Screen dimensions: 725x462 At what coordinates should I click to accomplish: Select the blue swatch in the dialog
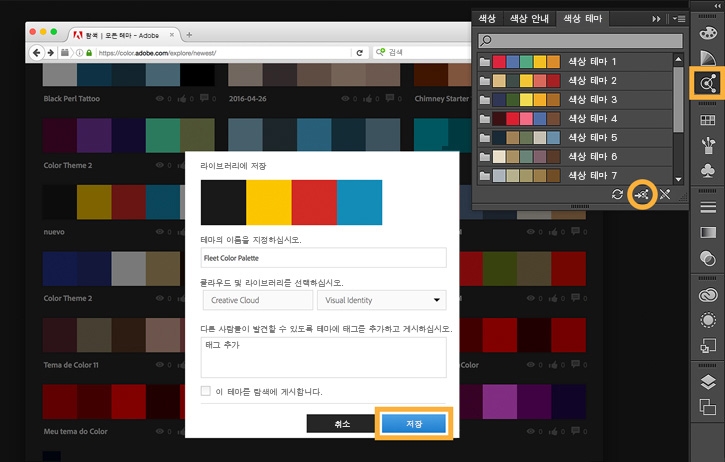click(x=359, y=203)
